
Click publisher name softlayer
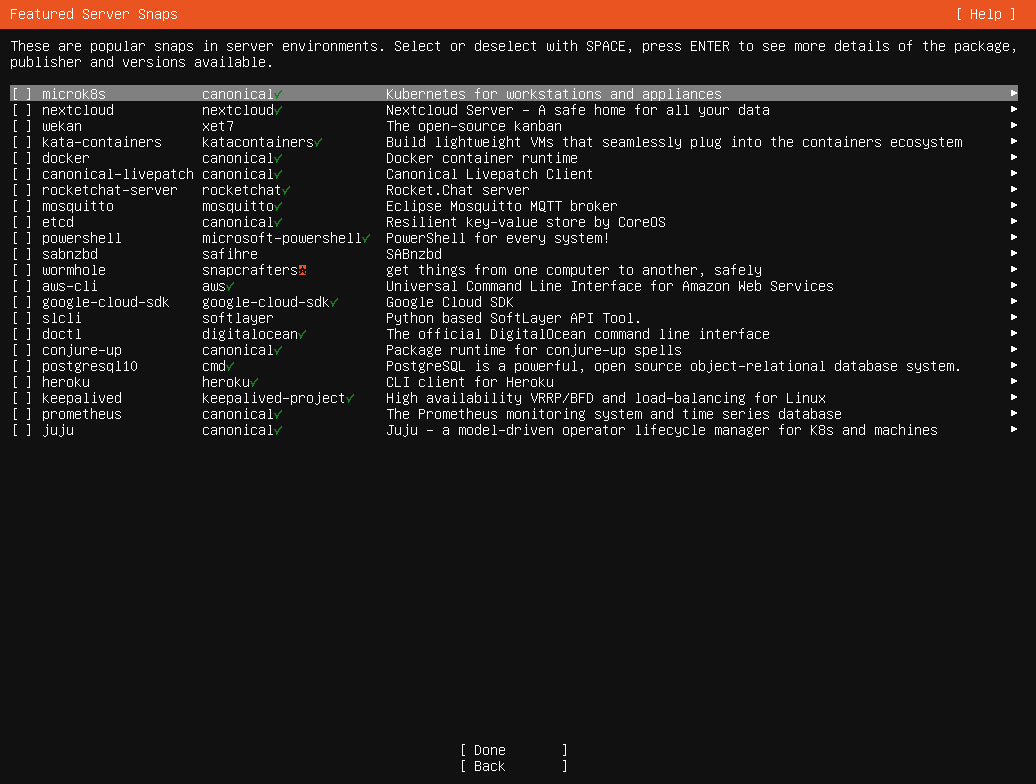click(238, 318)
